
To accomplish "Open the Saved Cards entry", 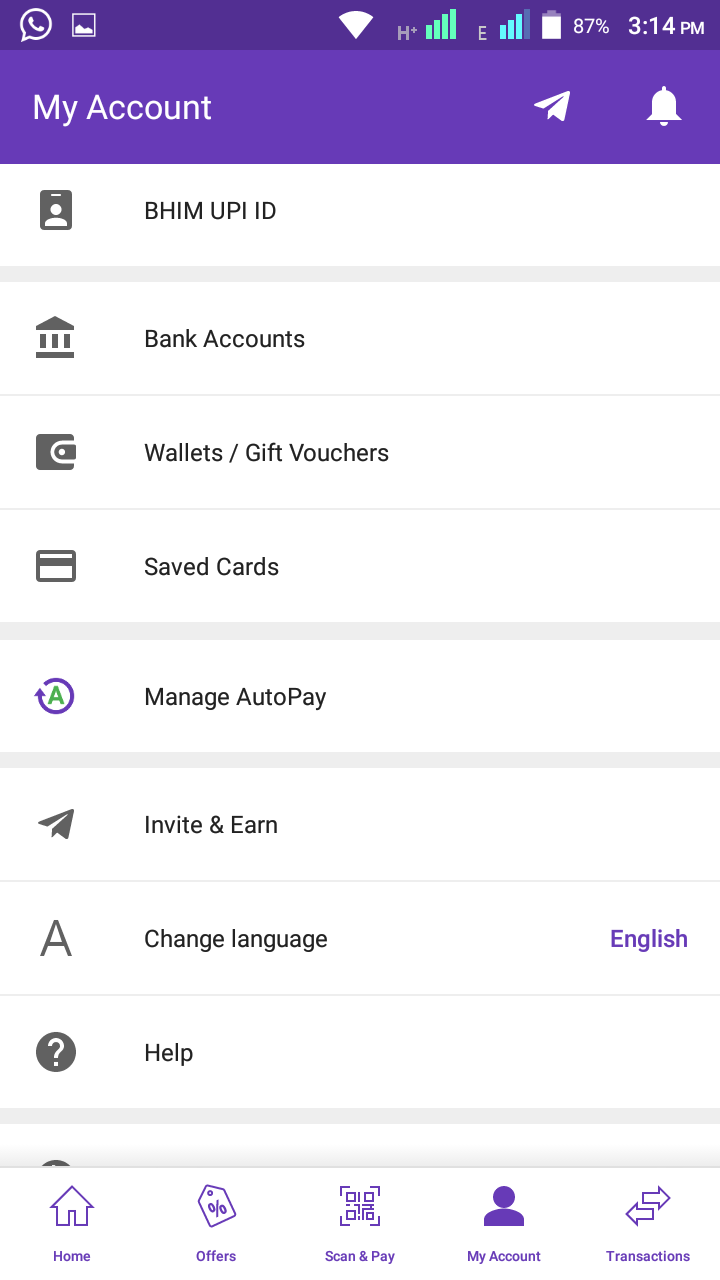I will pos(360,567).
